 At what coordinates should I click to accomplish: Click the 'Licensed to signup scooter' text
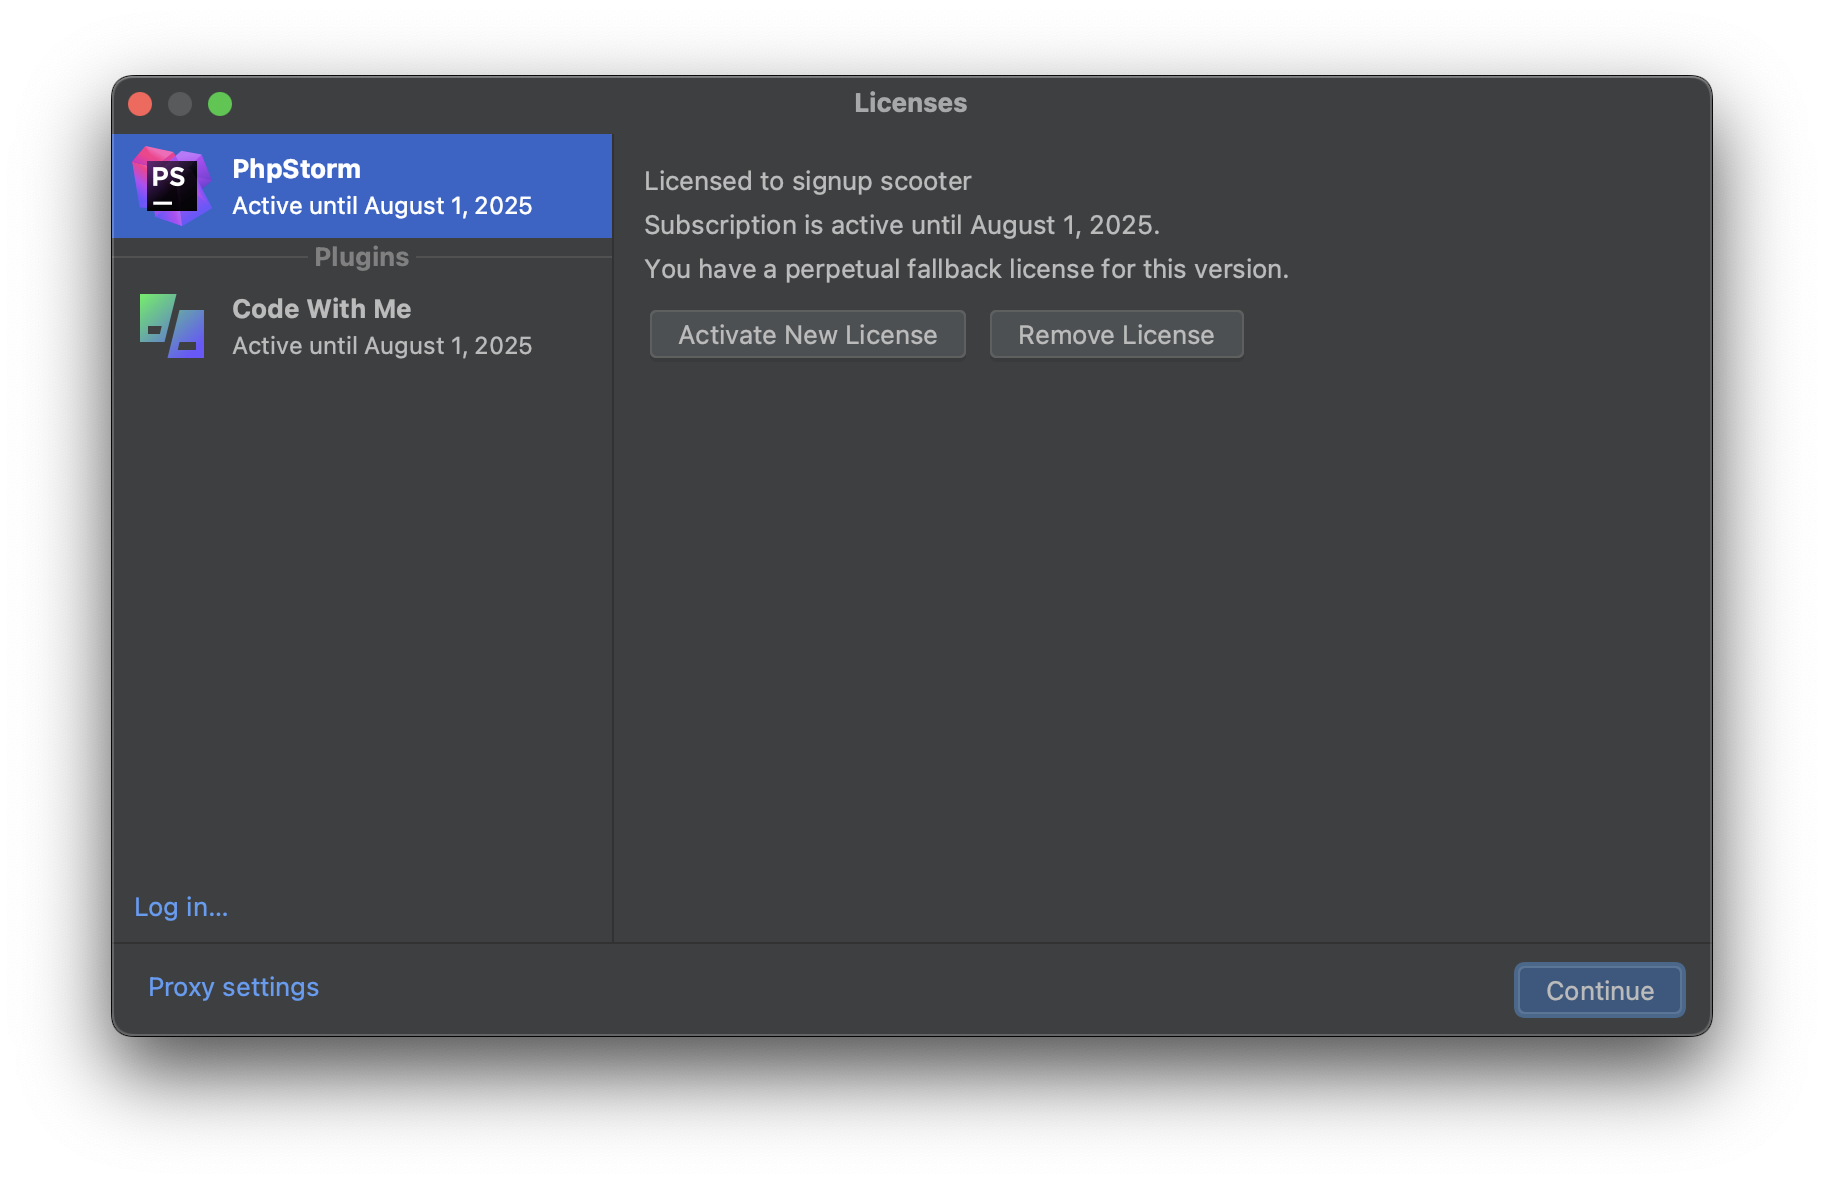pos(807,181)
